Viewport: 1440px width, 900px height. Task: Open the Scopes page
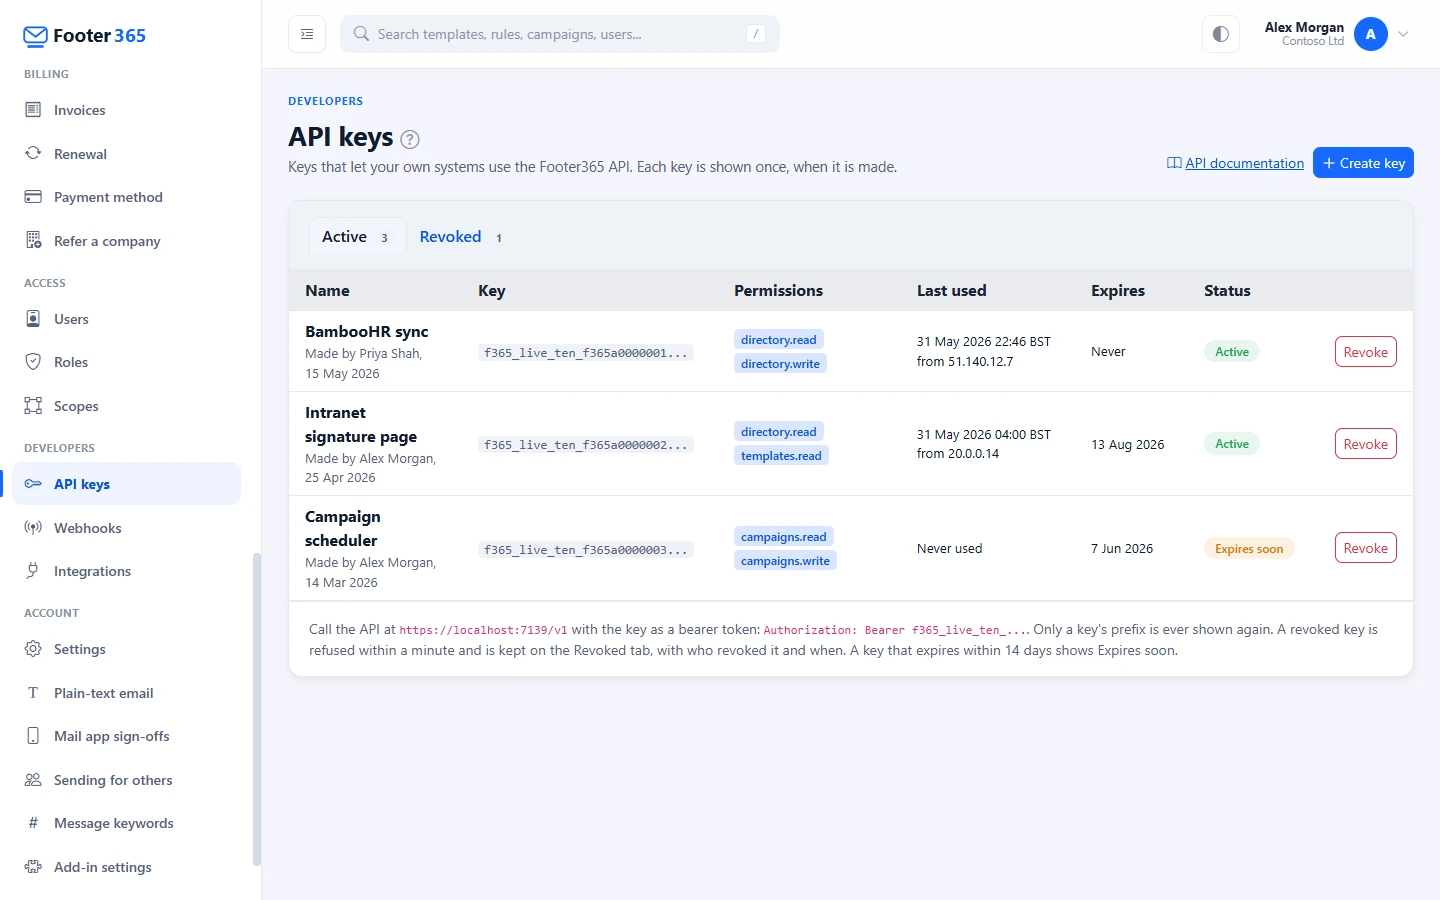pos(126,406)
